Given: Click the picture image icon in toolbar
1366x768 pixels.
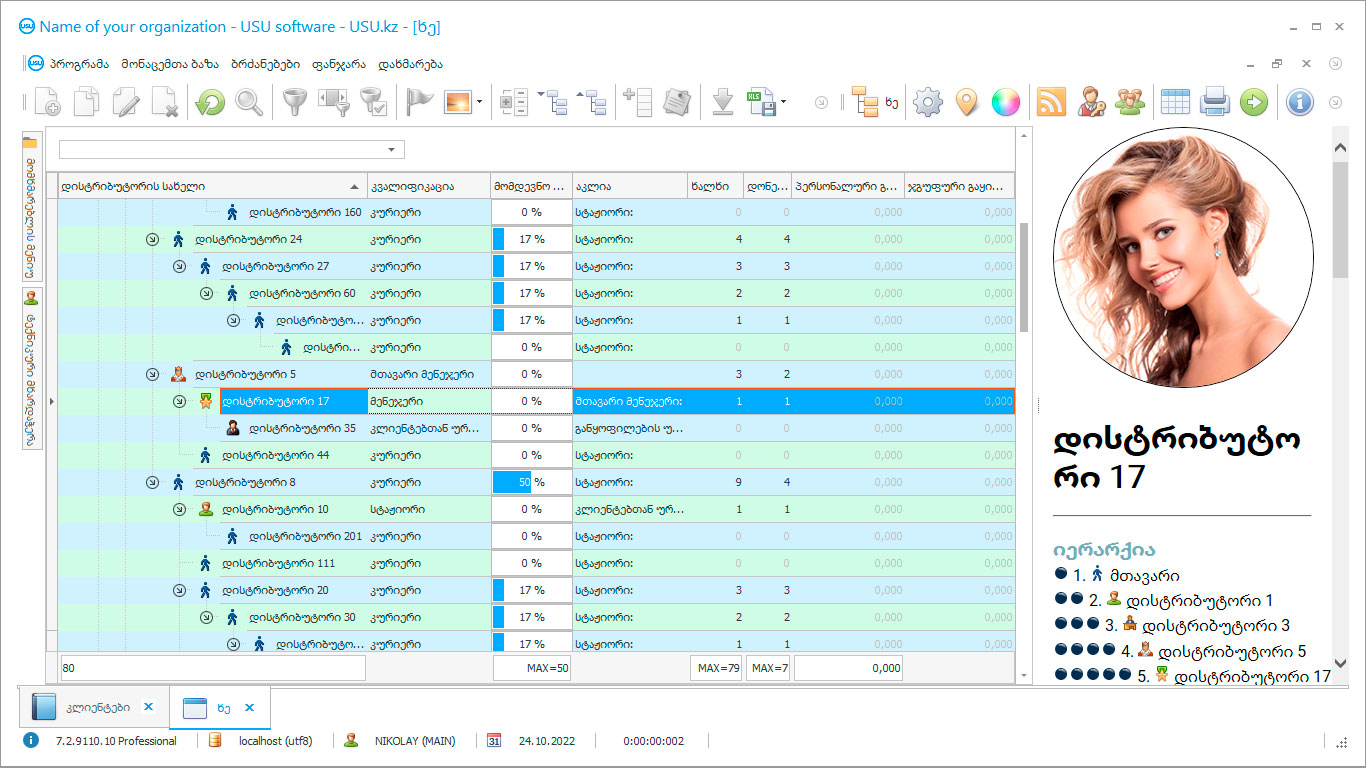Looking at the screenshot, I should (x=458, y=102).
